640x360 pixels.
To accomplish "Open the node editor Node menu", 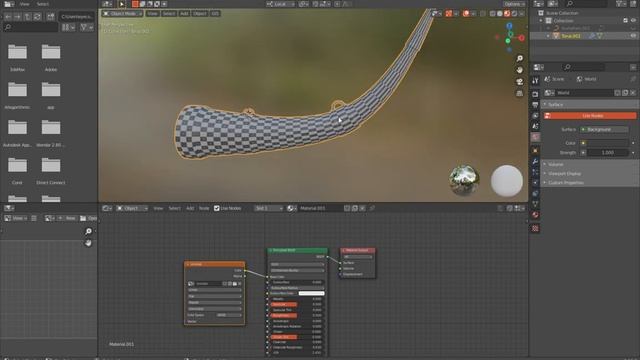I will coord(204,208).
